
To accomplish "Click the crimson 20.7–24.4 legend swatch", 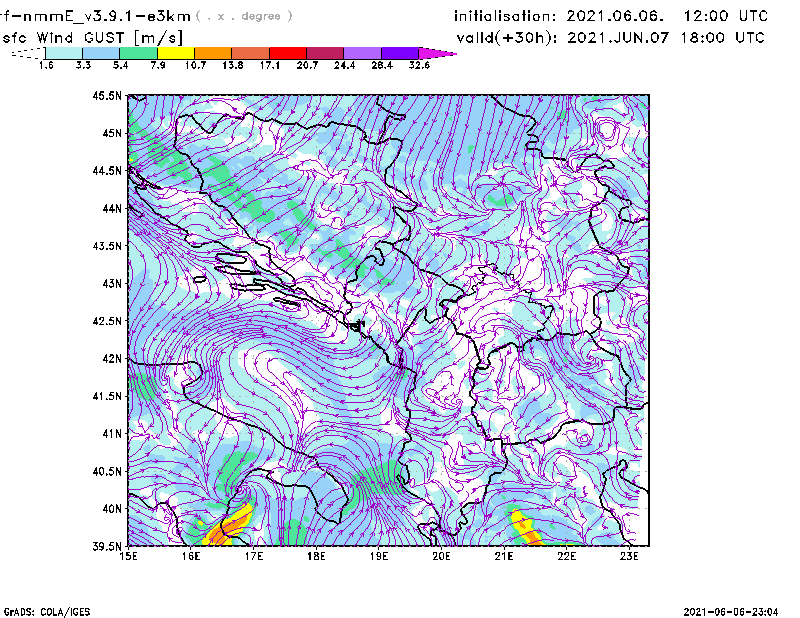I will pos(325,53).
